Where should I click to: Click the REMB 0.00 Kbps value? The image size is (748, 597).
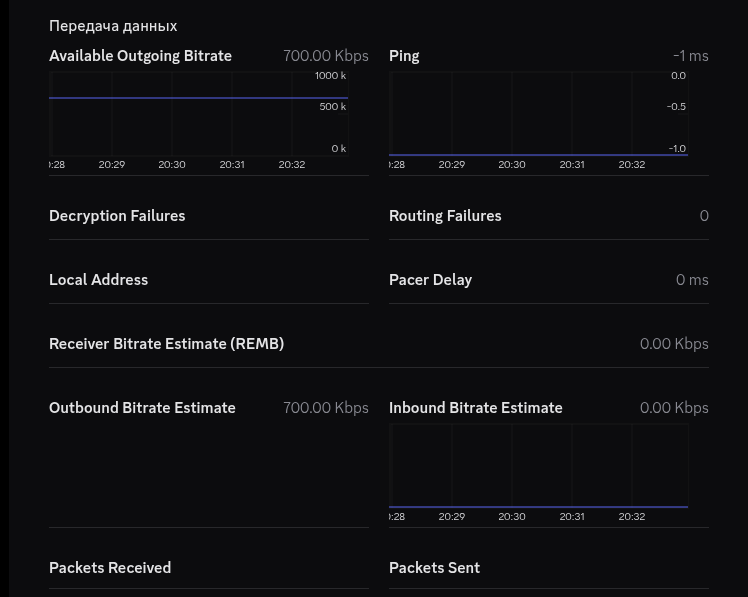pyautogui.click(x=674, y=344)
